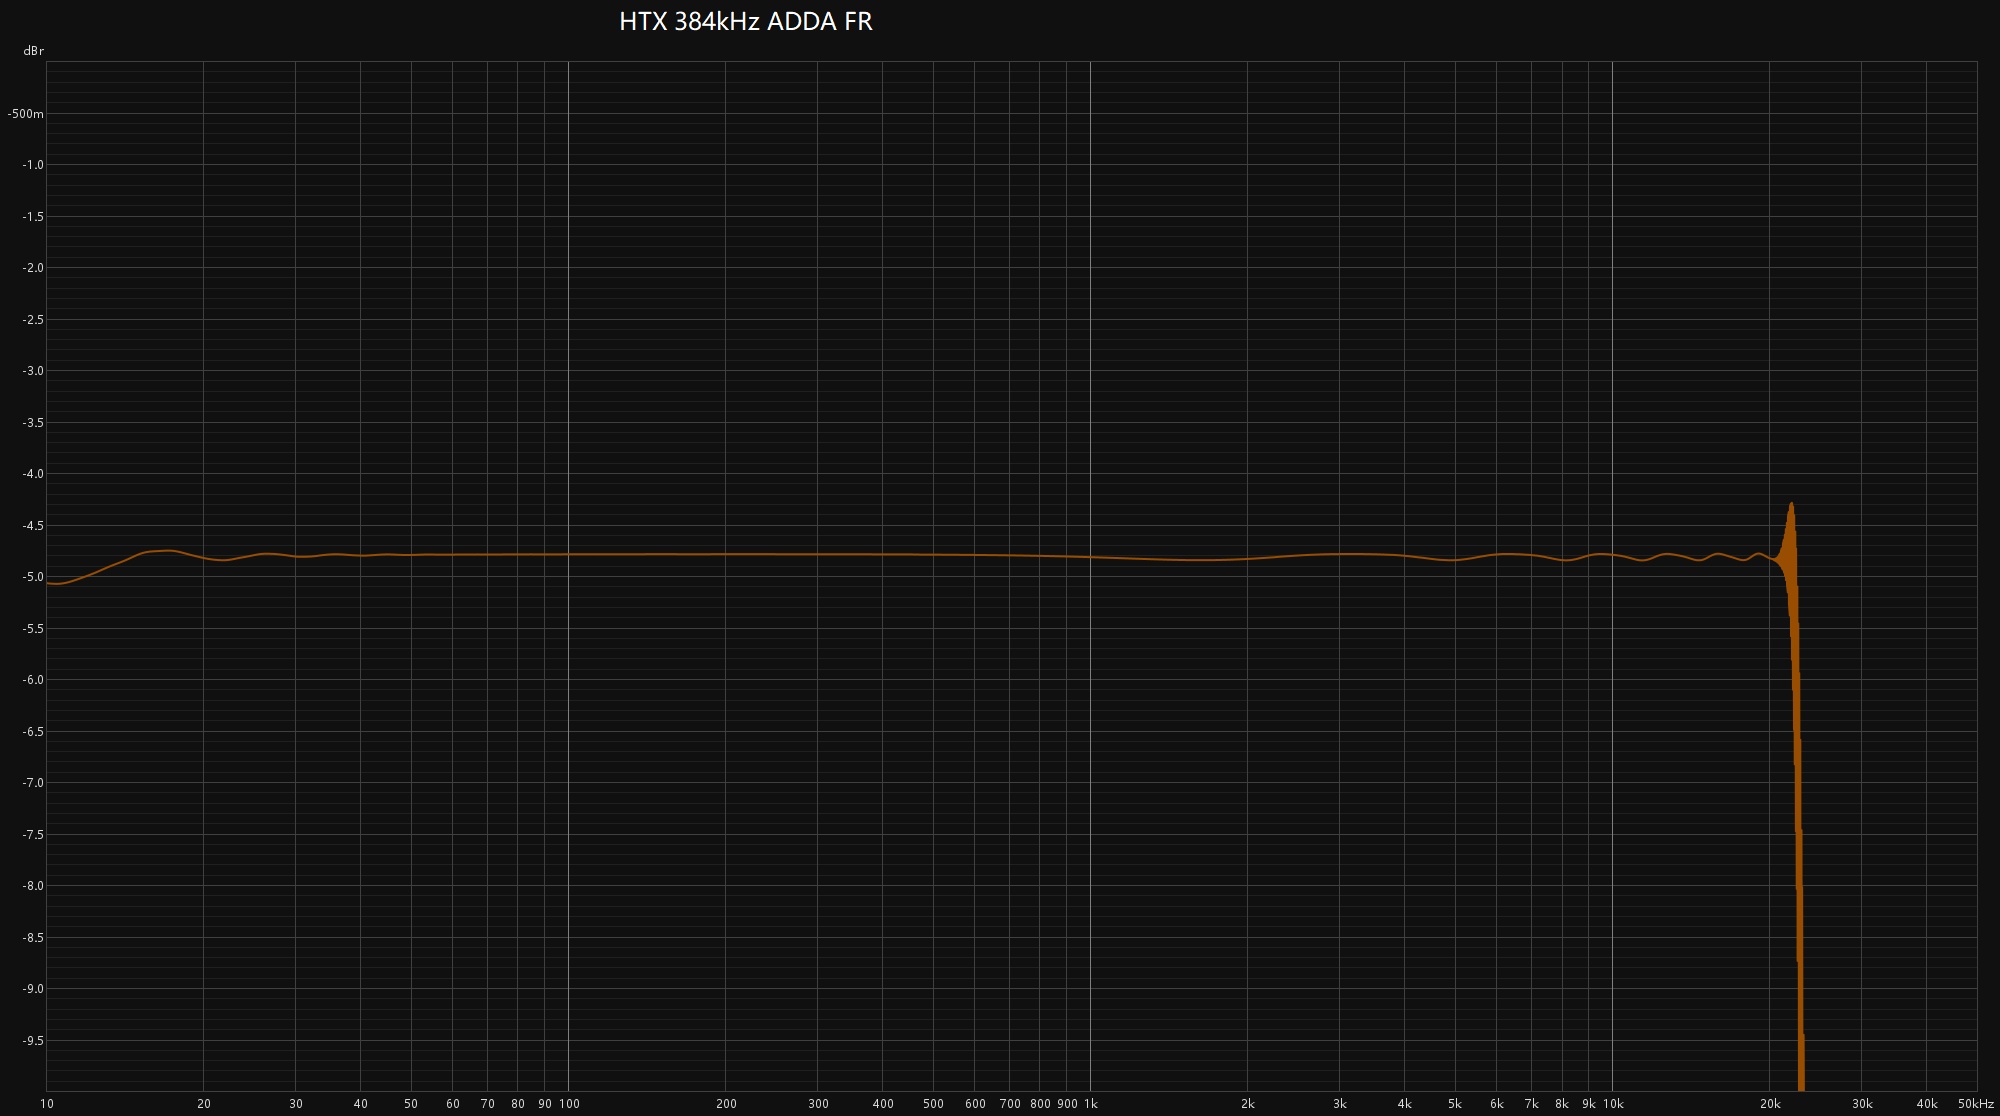Click the -6.5 y-axis label
2000x1116 pixels.
coord(33,732)
